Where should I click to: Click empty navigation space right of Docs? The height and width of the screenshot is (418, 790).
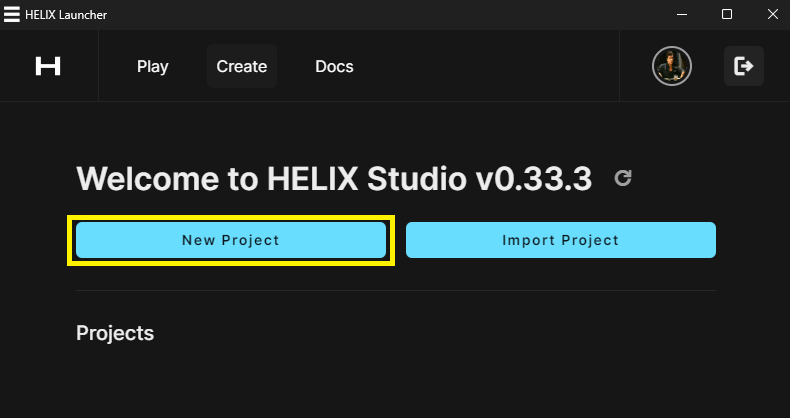[x=490, y=67]
